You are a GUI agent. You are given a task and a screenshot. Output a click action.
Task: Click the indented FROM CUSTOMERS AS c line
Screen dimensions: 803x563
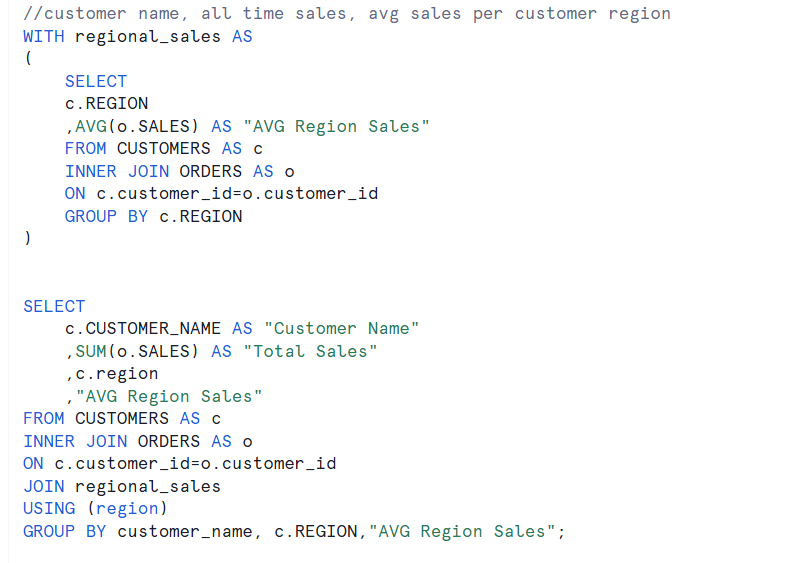[164, 149]
